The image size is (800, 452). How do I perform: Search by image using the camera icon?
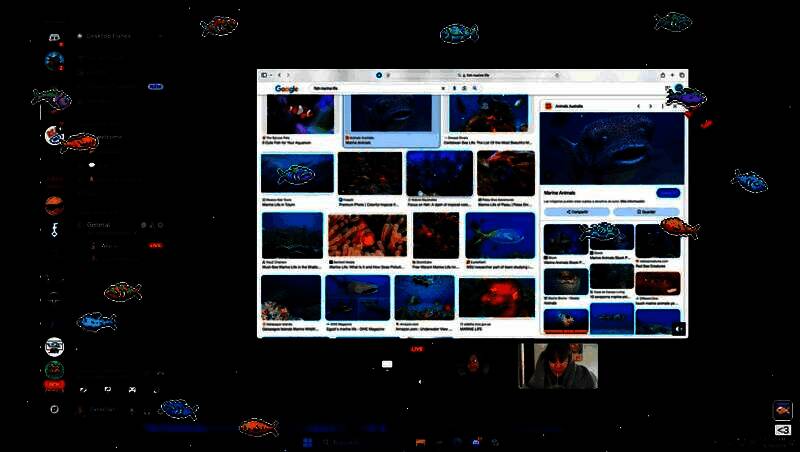point(465,89)
